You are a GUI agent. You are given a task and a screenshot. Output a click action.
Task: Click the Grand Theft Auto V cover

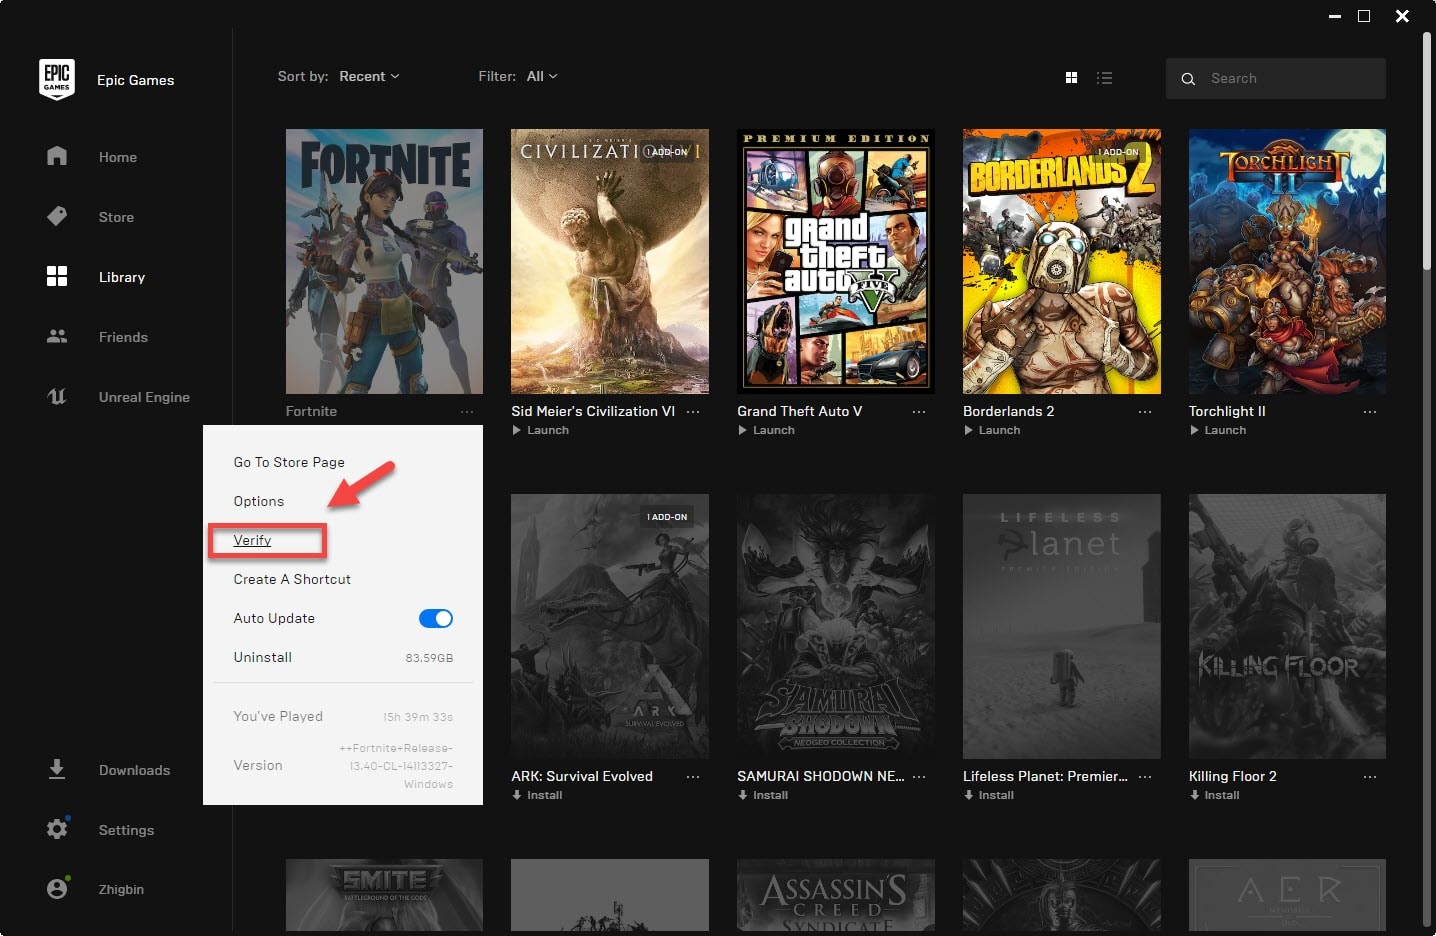836,261
